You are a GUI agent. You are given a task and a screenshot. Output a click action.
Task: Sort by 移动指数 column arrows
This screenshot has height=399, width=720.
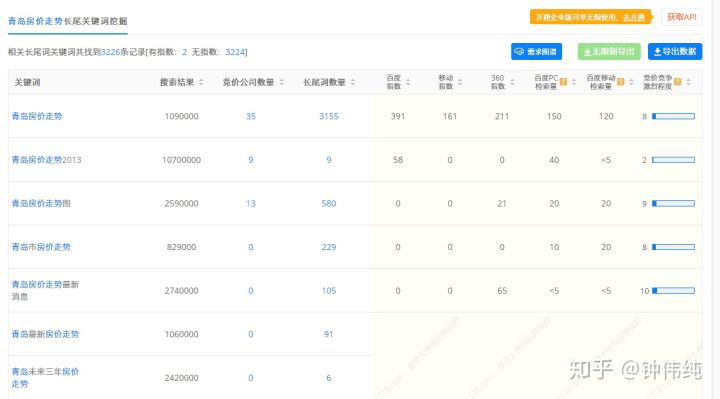[x=460, y=82]
